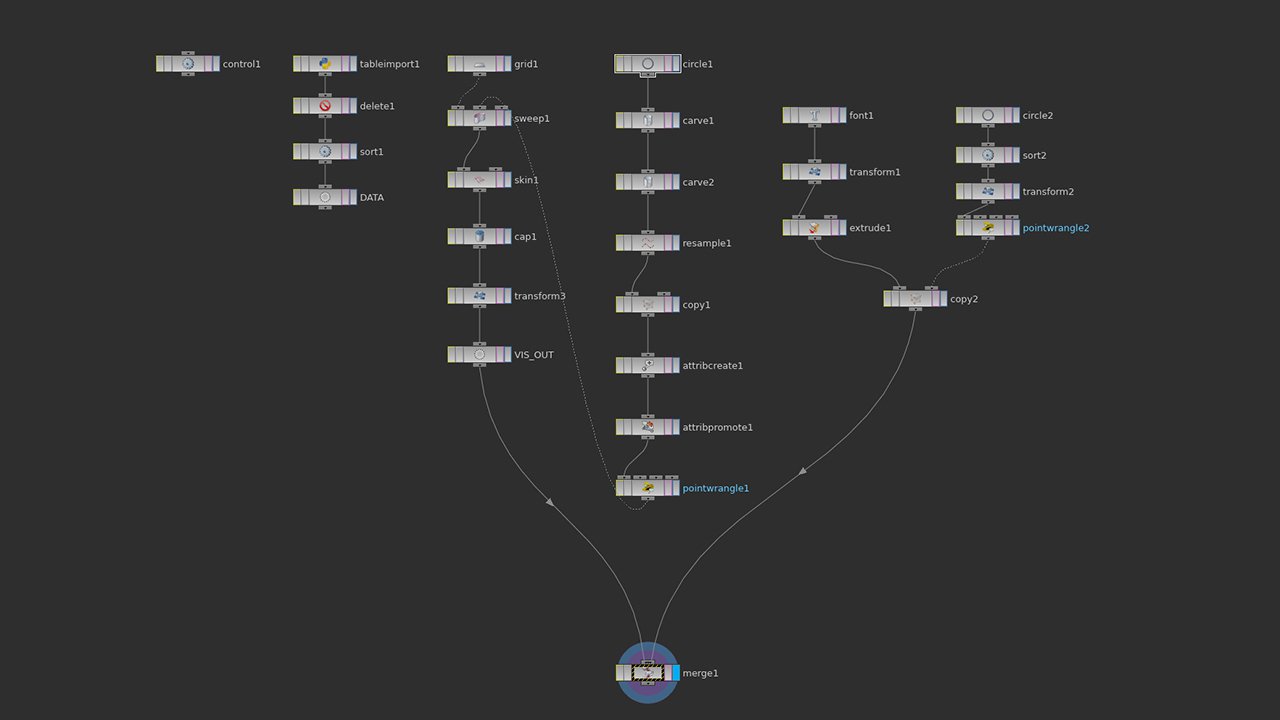Click the transform2 node icon

988,192
